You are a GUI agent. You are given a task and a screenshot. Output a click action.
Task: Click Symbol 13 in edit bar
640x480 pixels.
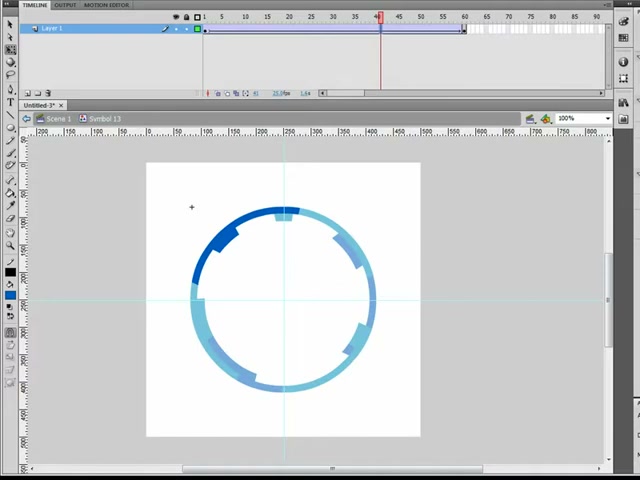pyautogui.click(x=100, y=119)
